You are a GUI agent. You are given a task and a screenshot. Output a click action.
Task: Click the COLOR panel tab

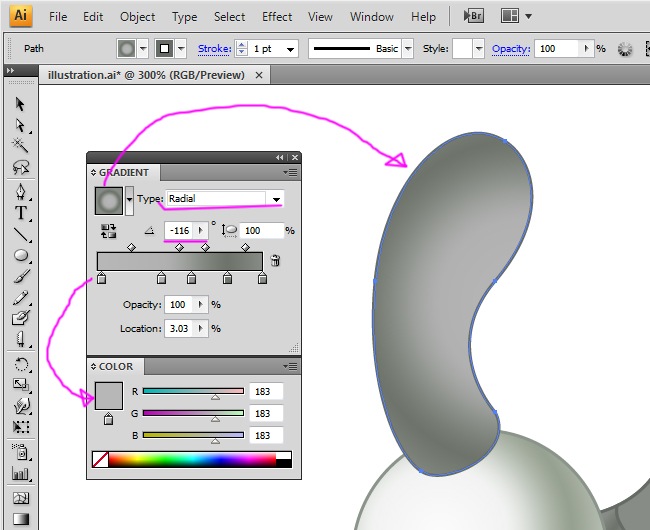(x=116, y=366)
